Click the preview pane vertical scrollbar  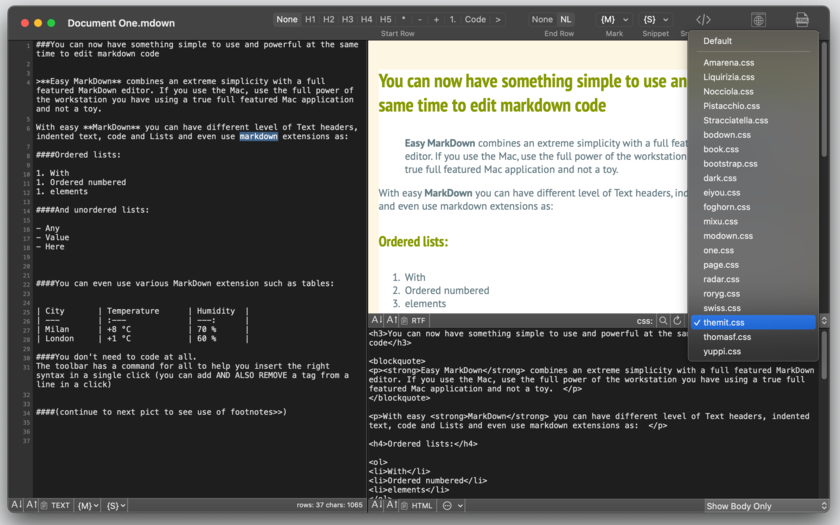pos(824,99)
